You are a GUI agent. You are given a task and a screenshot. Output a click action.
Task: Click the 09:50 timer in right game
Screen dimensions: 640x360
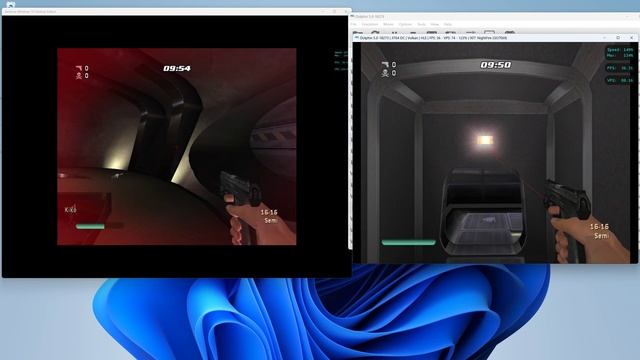496,65
